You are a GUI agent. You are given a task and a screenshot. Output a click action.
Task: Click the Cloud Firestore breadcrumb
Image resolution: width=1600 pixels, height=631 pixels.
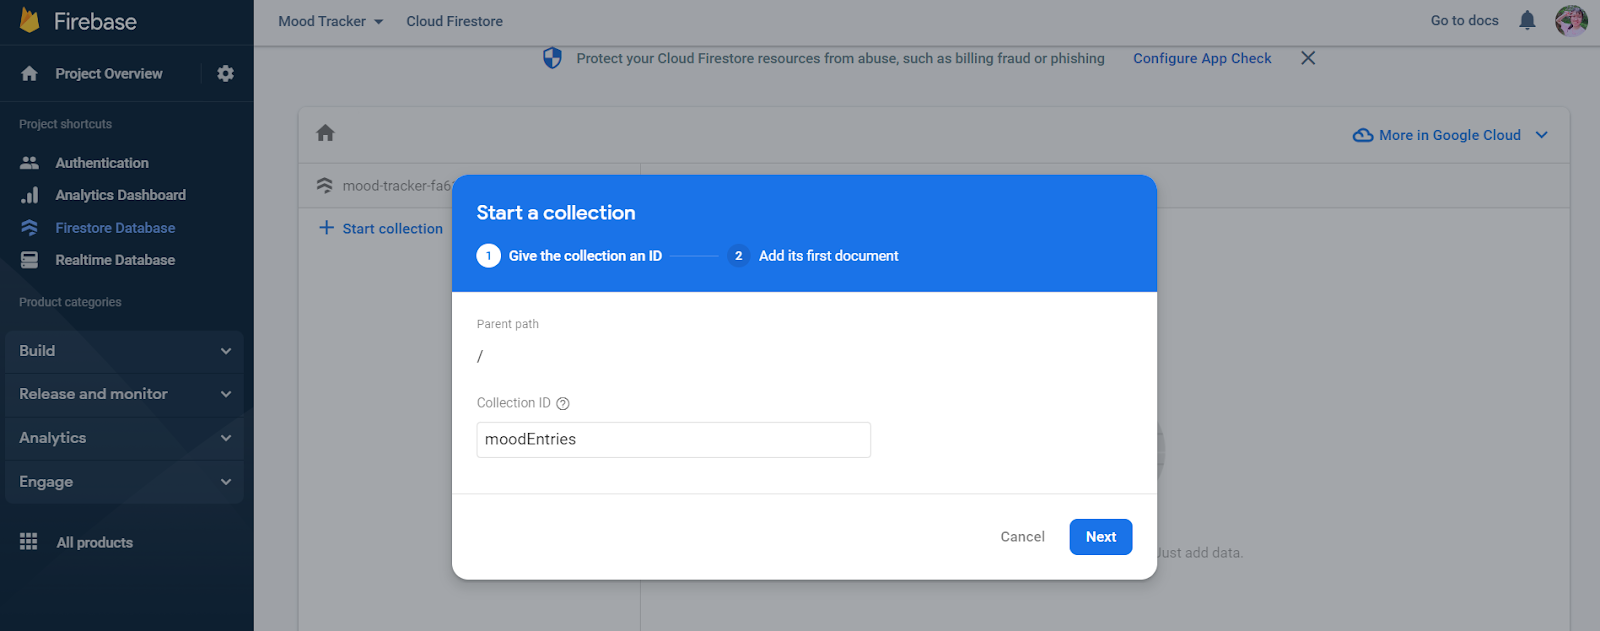click(x=454, y=21)
